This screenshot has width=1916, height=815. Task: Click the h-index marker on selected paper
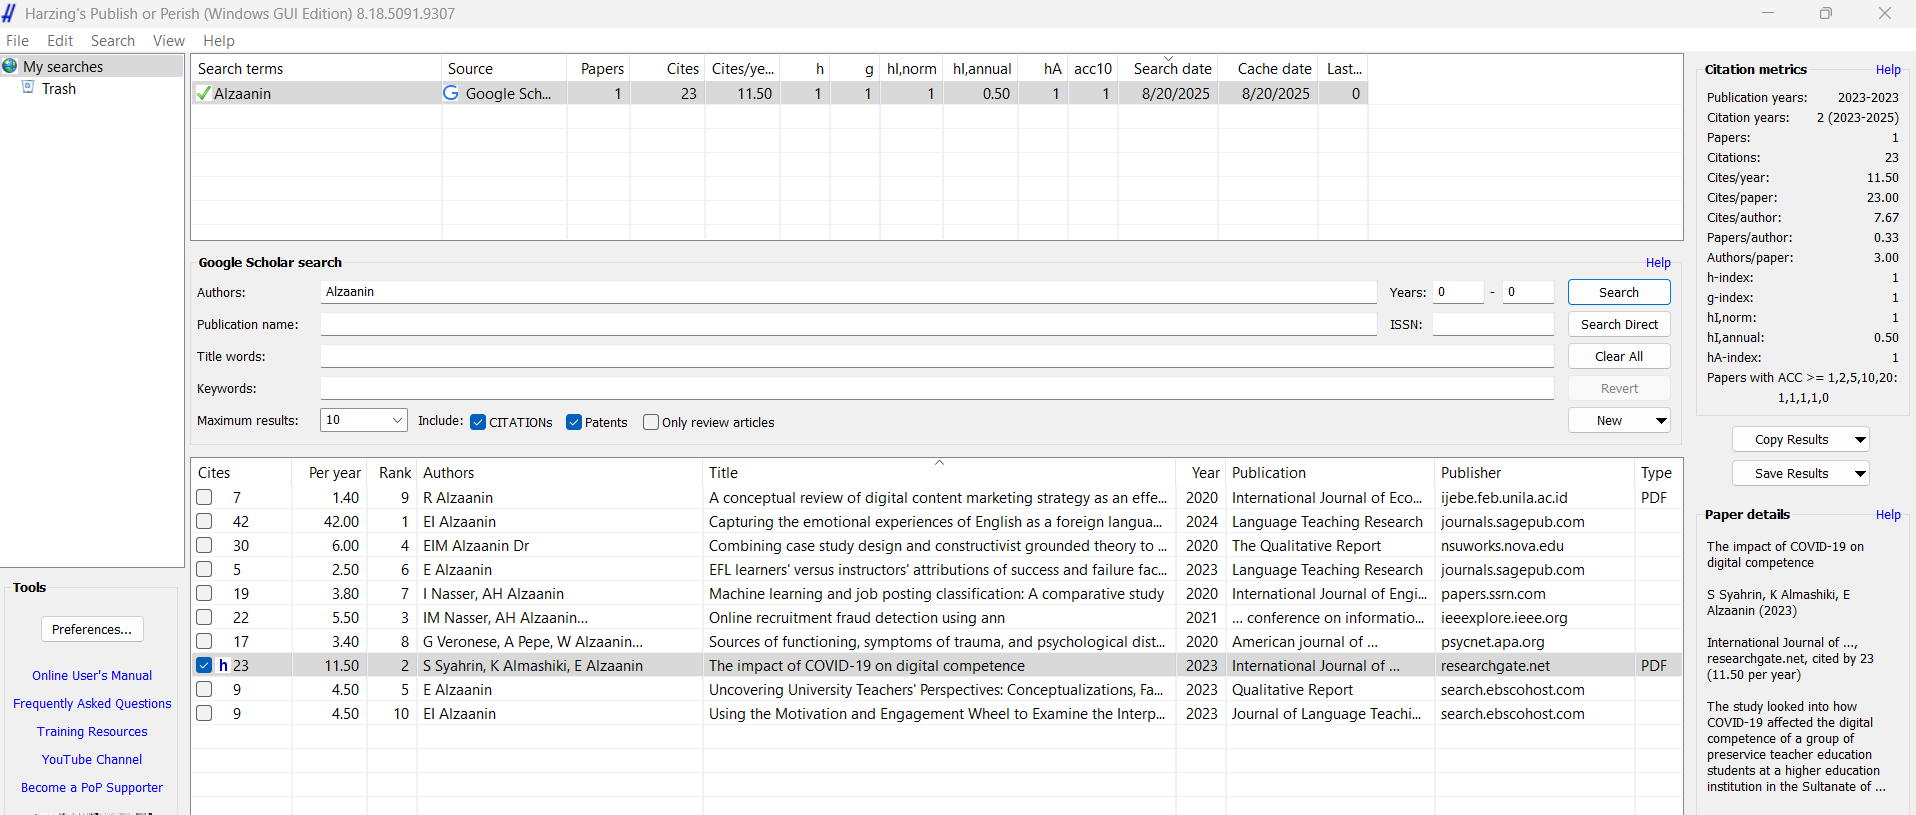pyautogui.click(x=224, y=665)
